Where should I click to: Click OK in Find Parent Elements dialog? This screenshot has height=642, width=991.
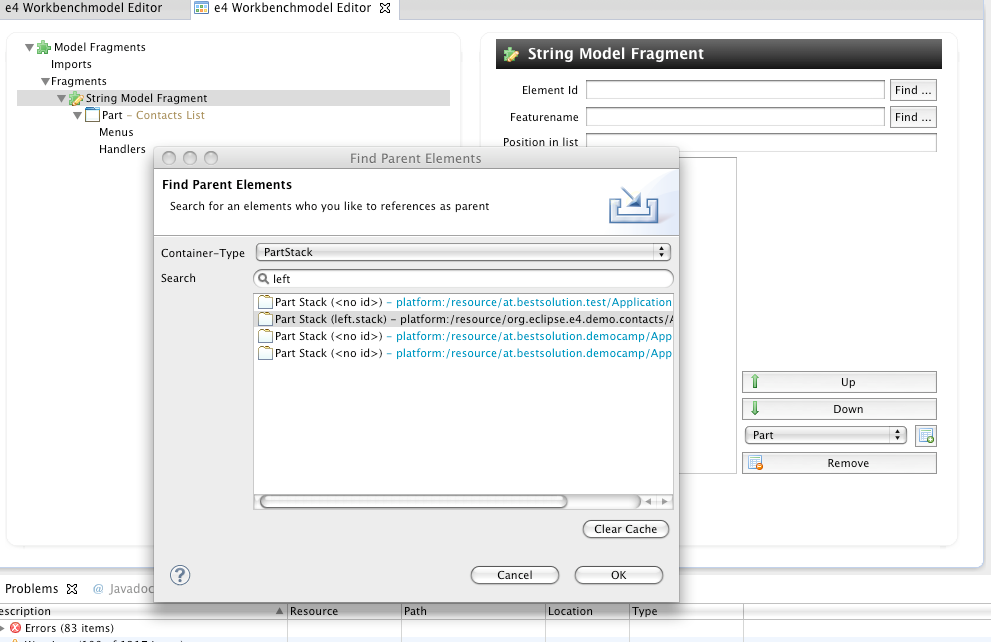tap(618, 575)
